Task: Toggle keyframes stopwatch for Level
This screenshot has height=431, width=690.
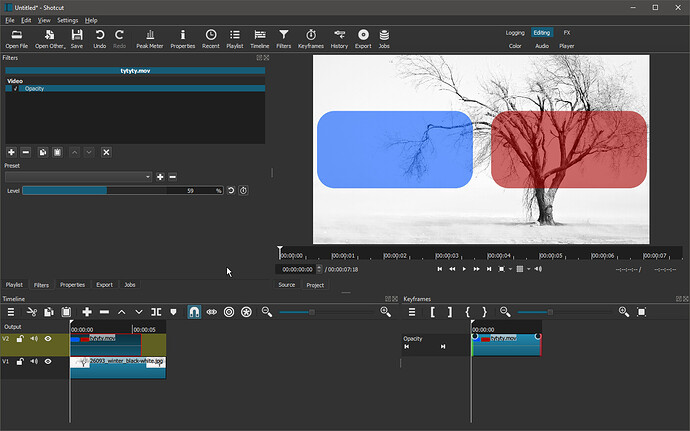Action: coord(243,190)
